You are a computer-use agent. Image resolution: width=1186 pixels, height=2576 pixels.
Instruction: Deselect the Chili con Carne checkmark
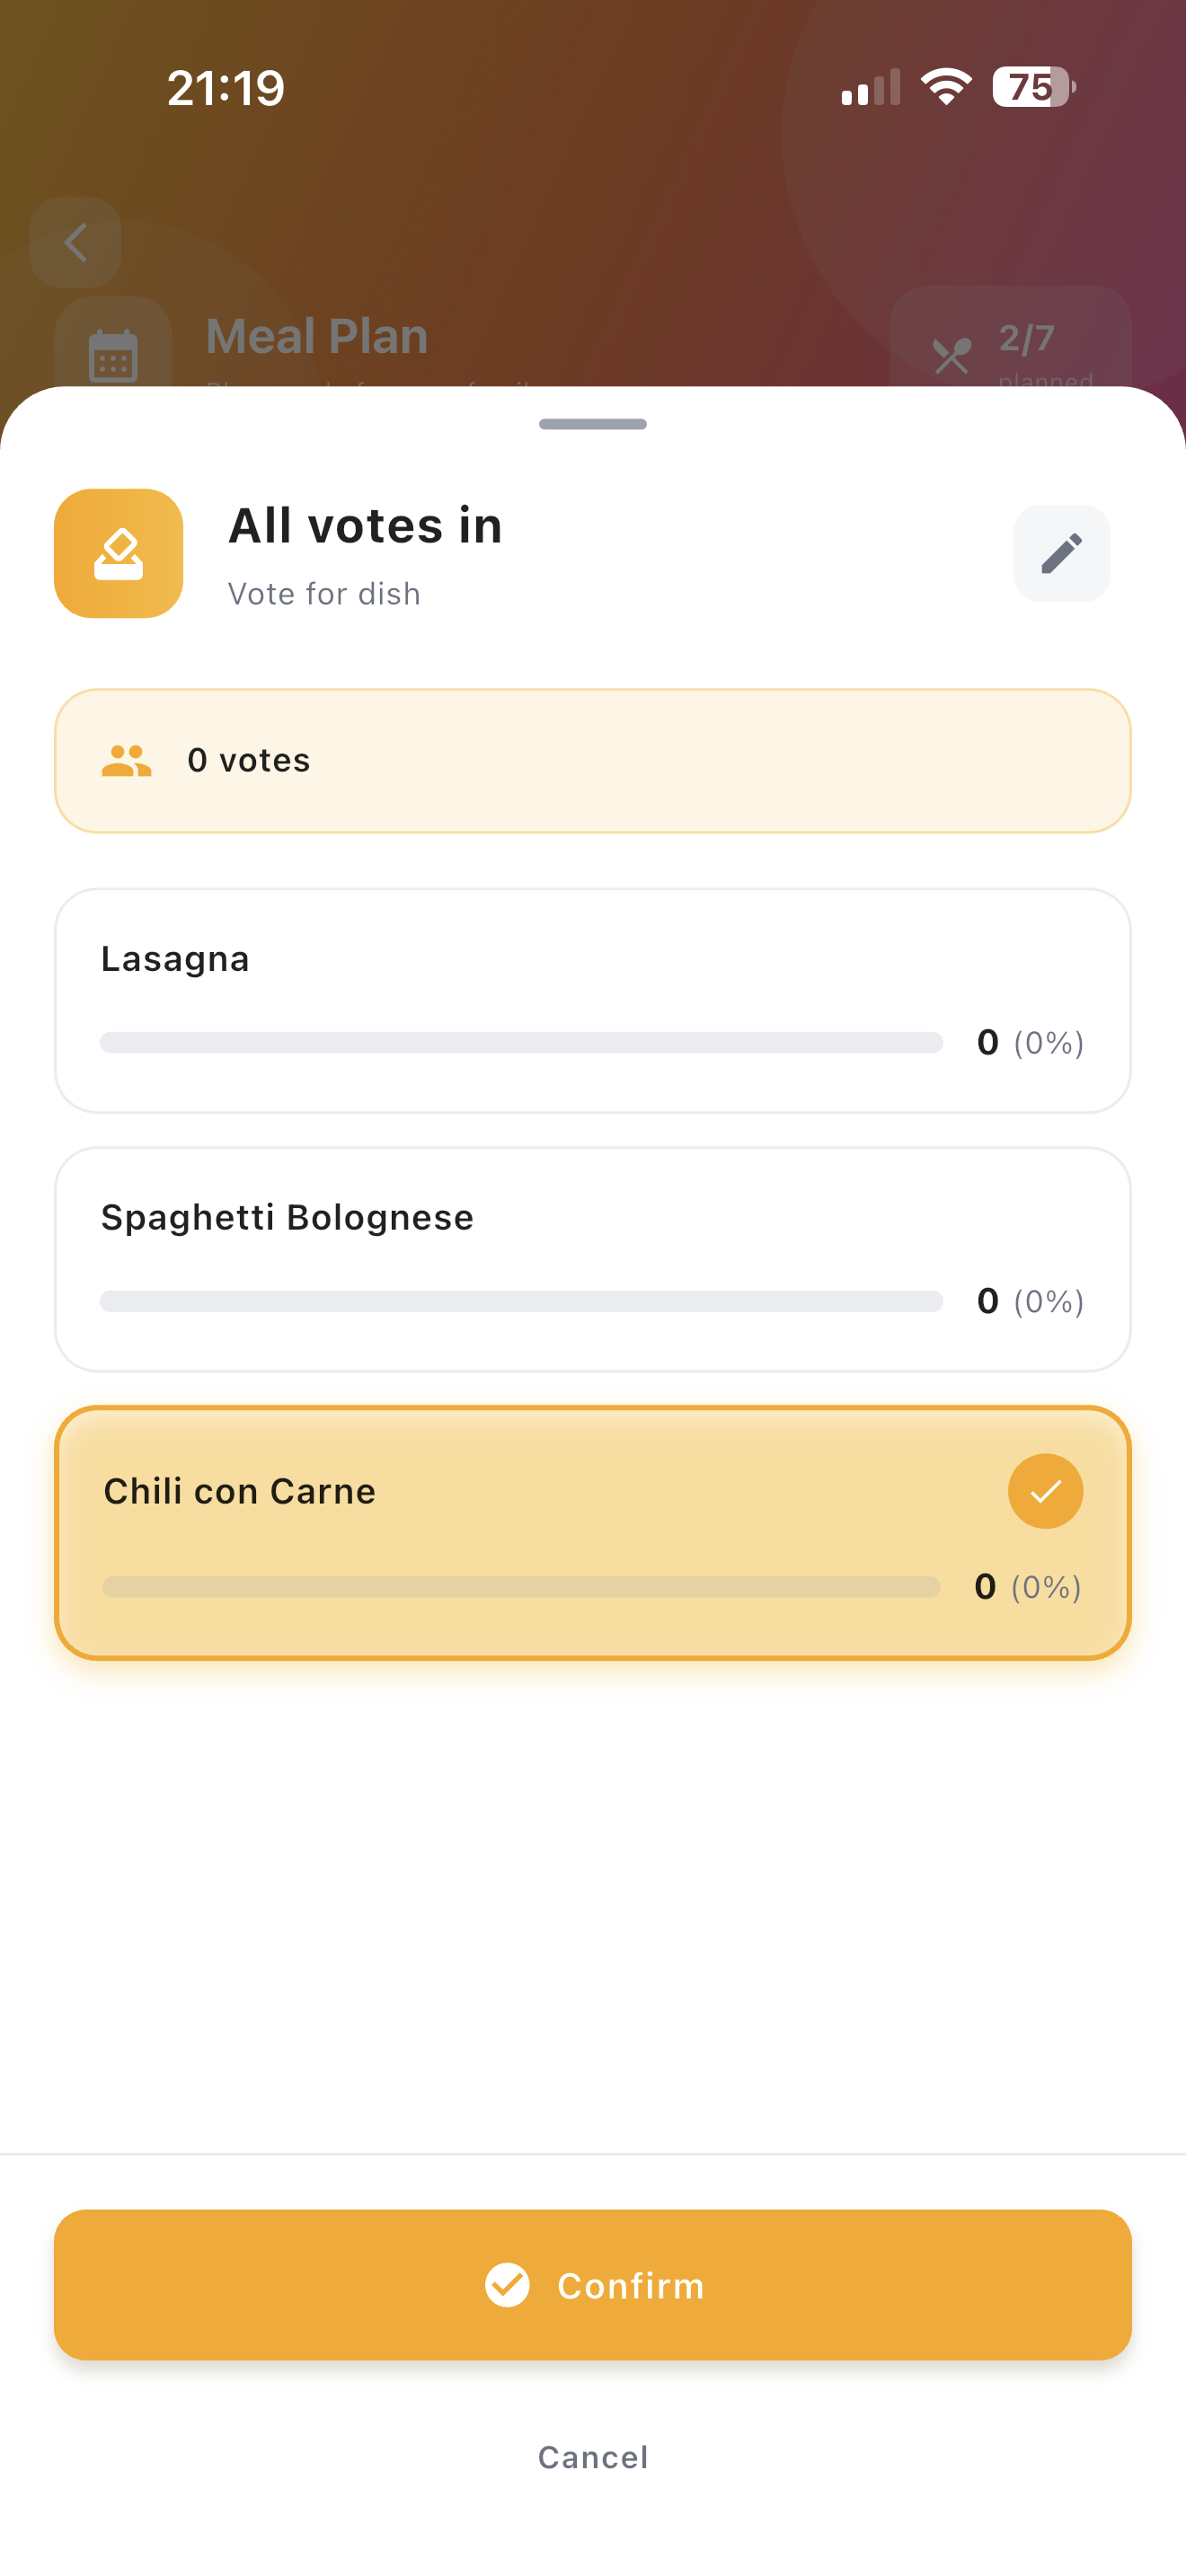[x=1045, y=1491]
